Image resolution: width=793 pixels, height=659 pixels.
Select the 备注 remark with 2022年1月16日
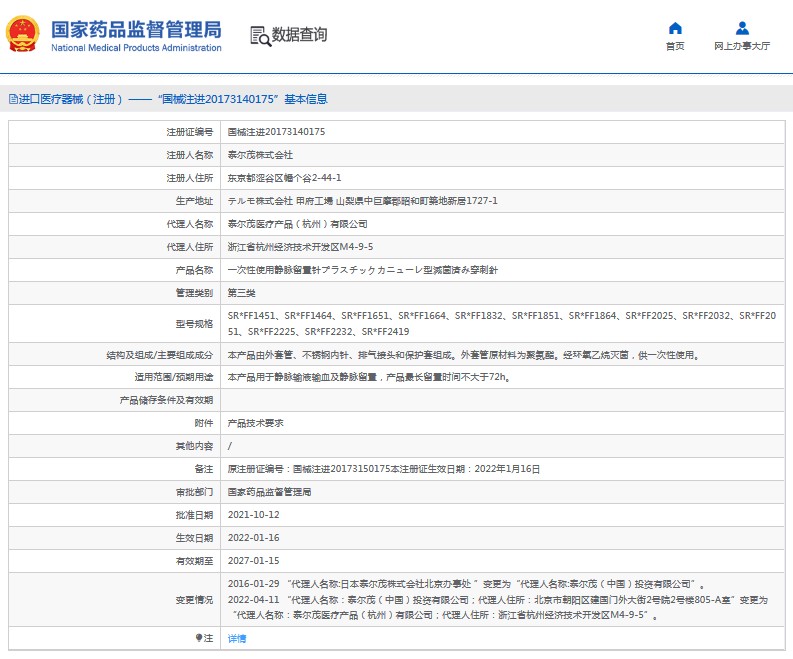tap(384, 469)
